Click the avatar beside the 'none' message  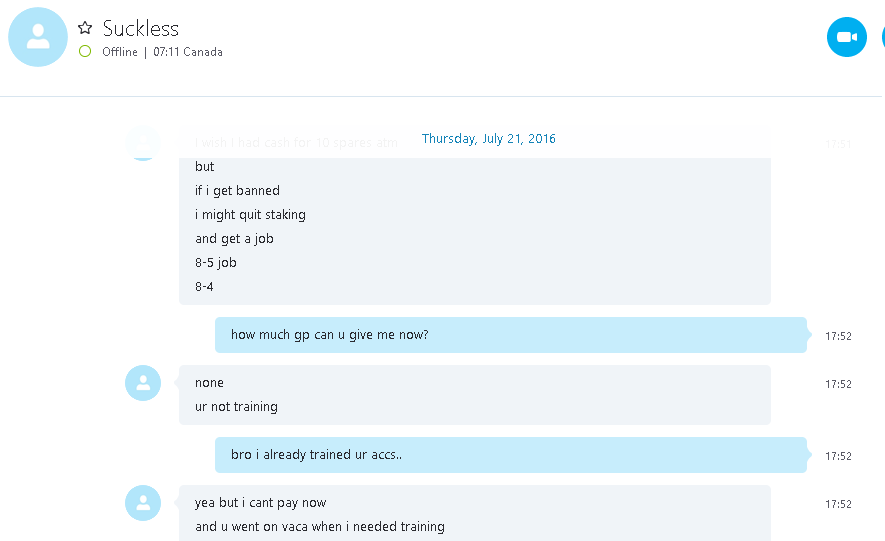[143, 383]
